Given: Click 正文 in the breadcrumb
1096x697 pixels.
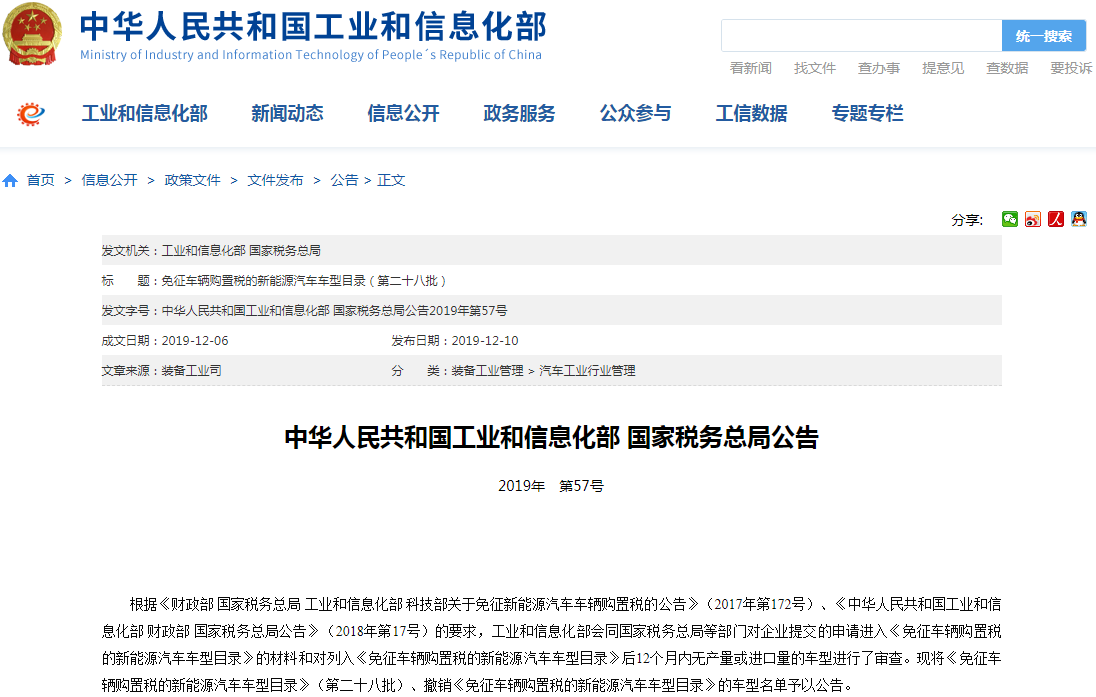Looking at the screenshot, I should pos(391,180).
